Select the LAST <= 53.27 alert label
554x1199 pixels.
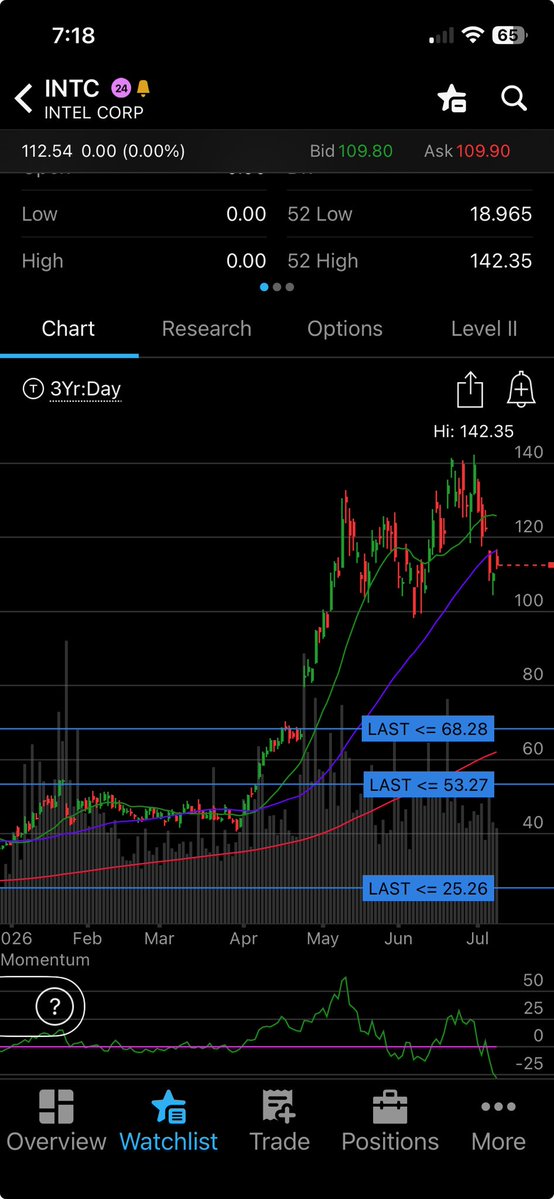428,785
